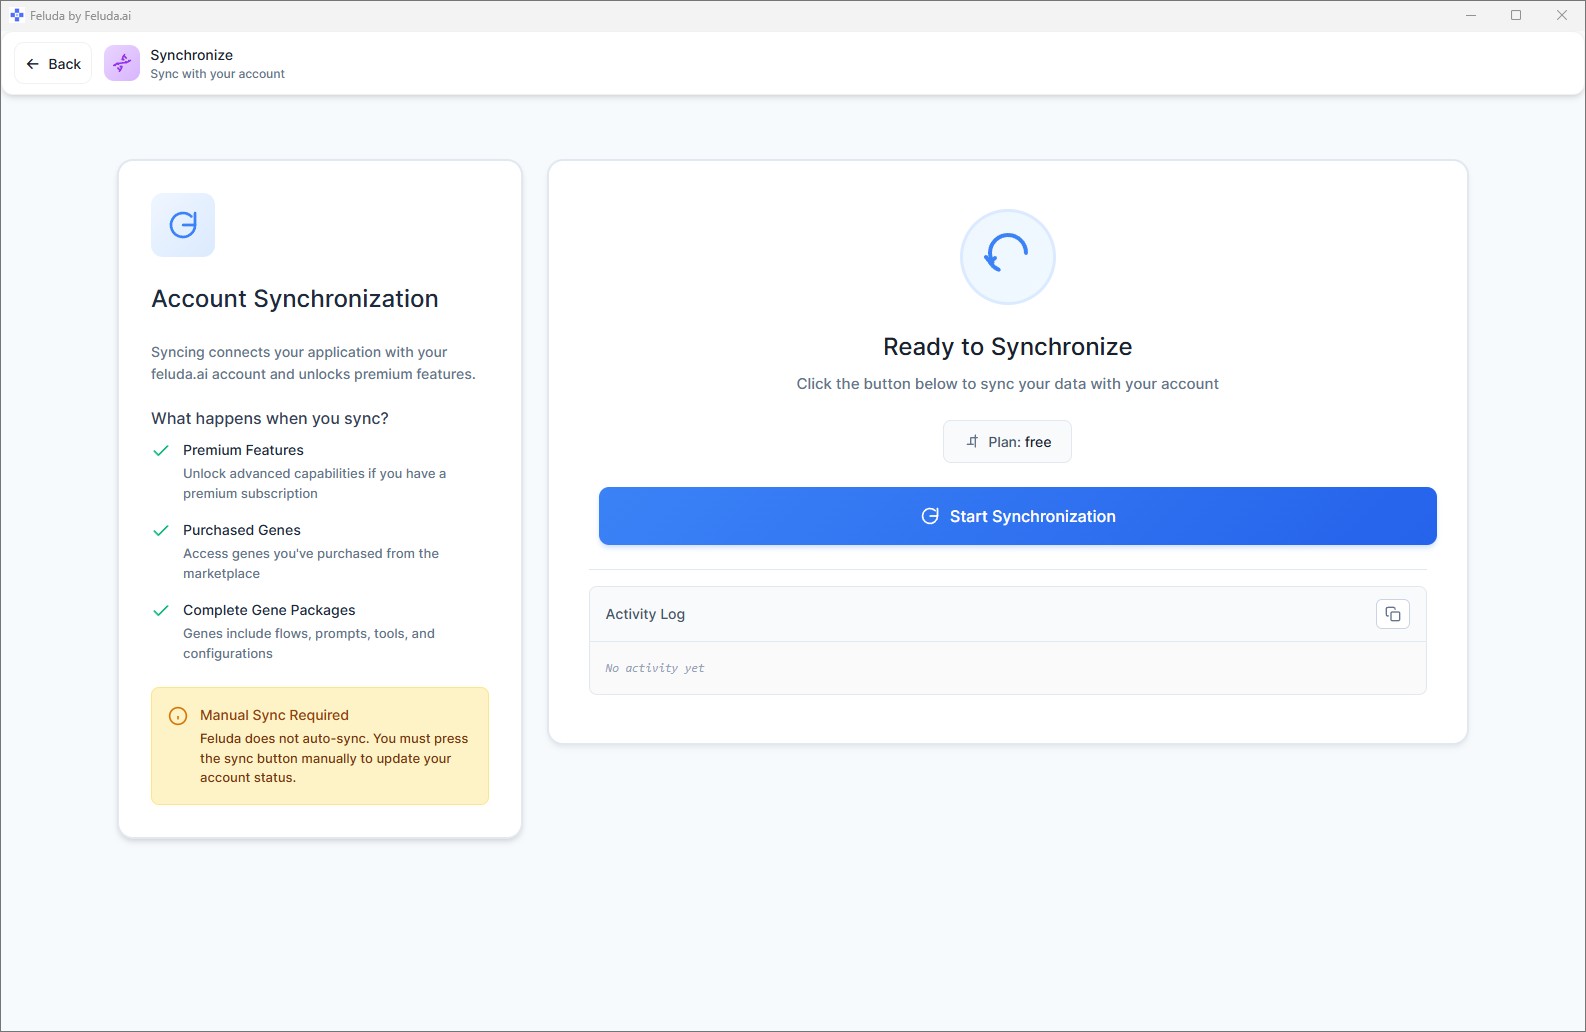Go back using the Back button

53,64
